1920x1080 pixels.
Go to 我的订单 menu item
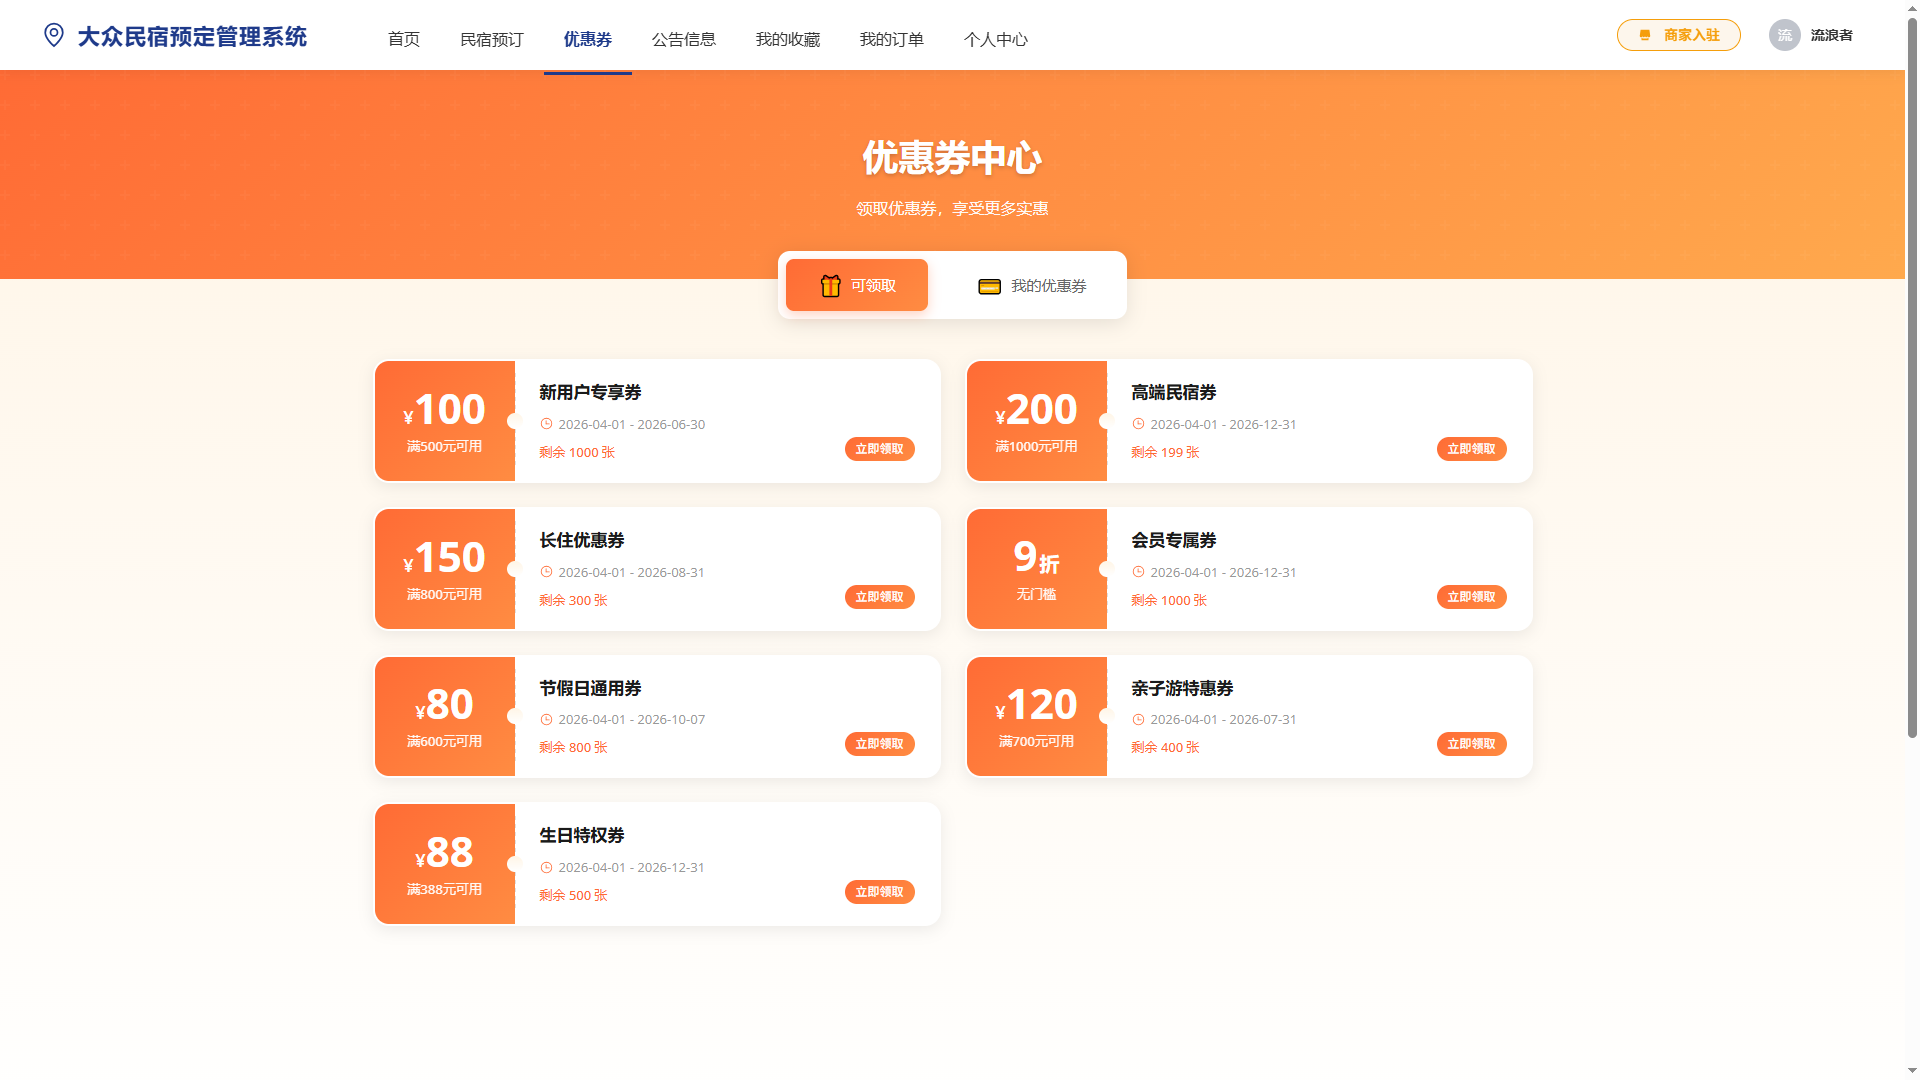click(x=892, y=39)
